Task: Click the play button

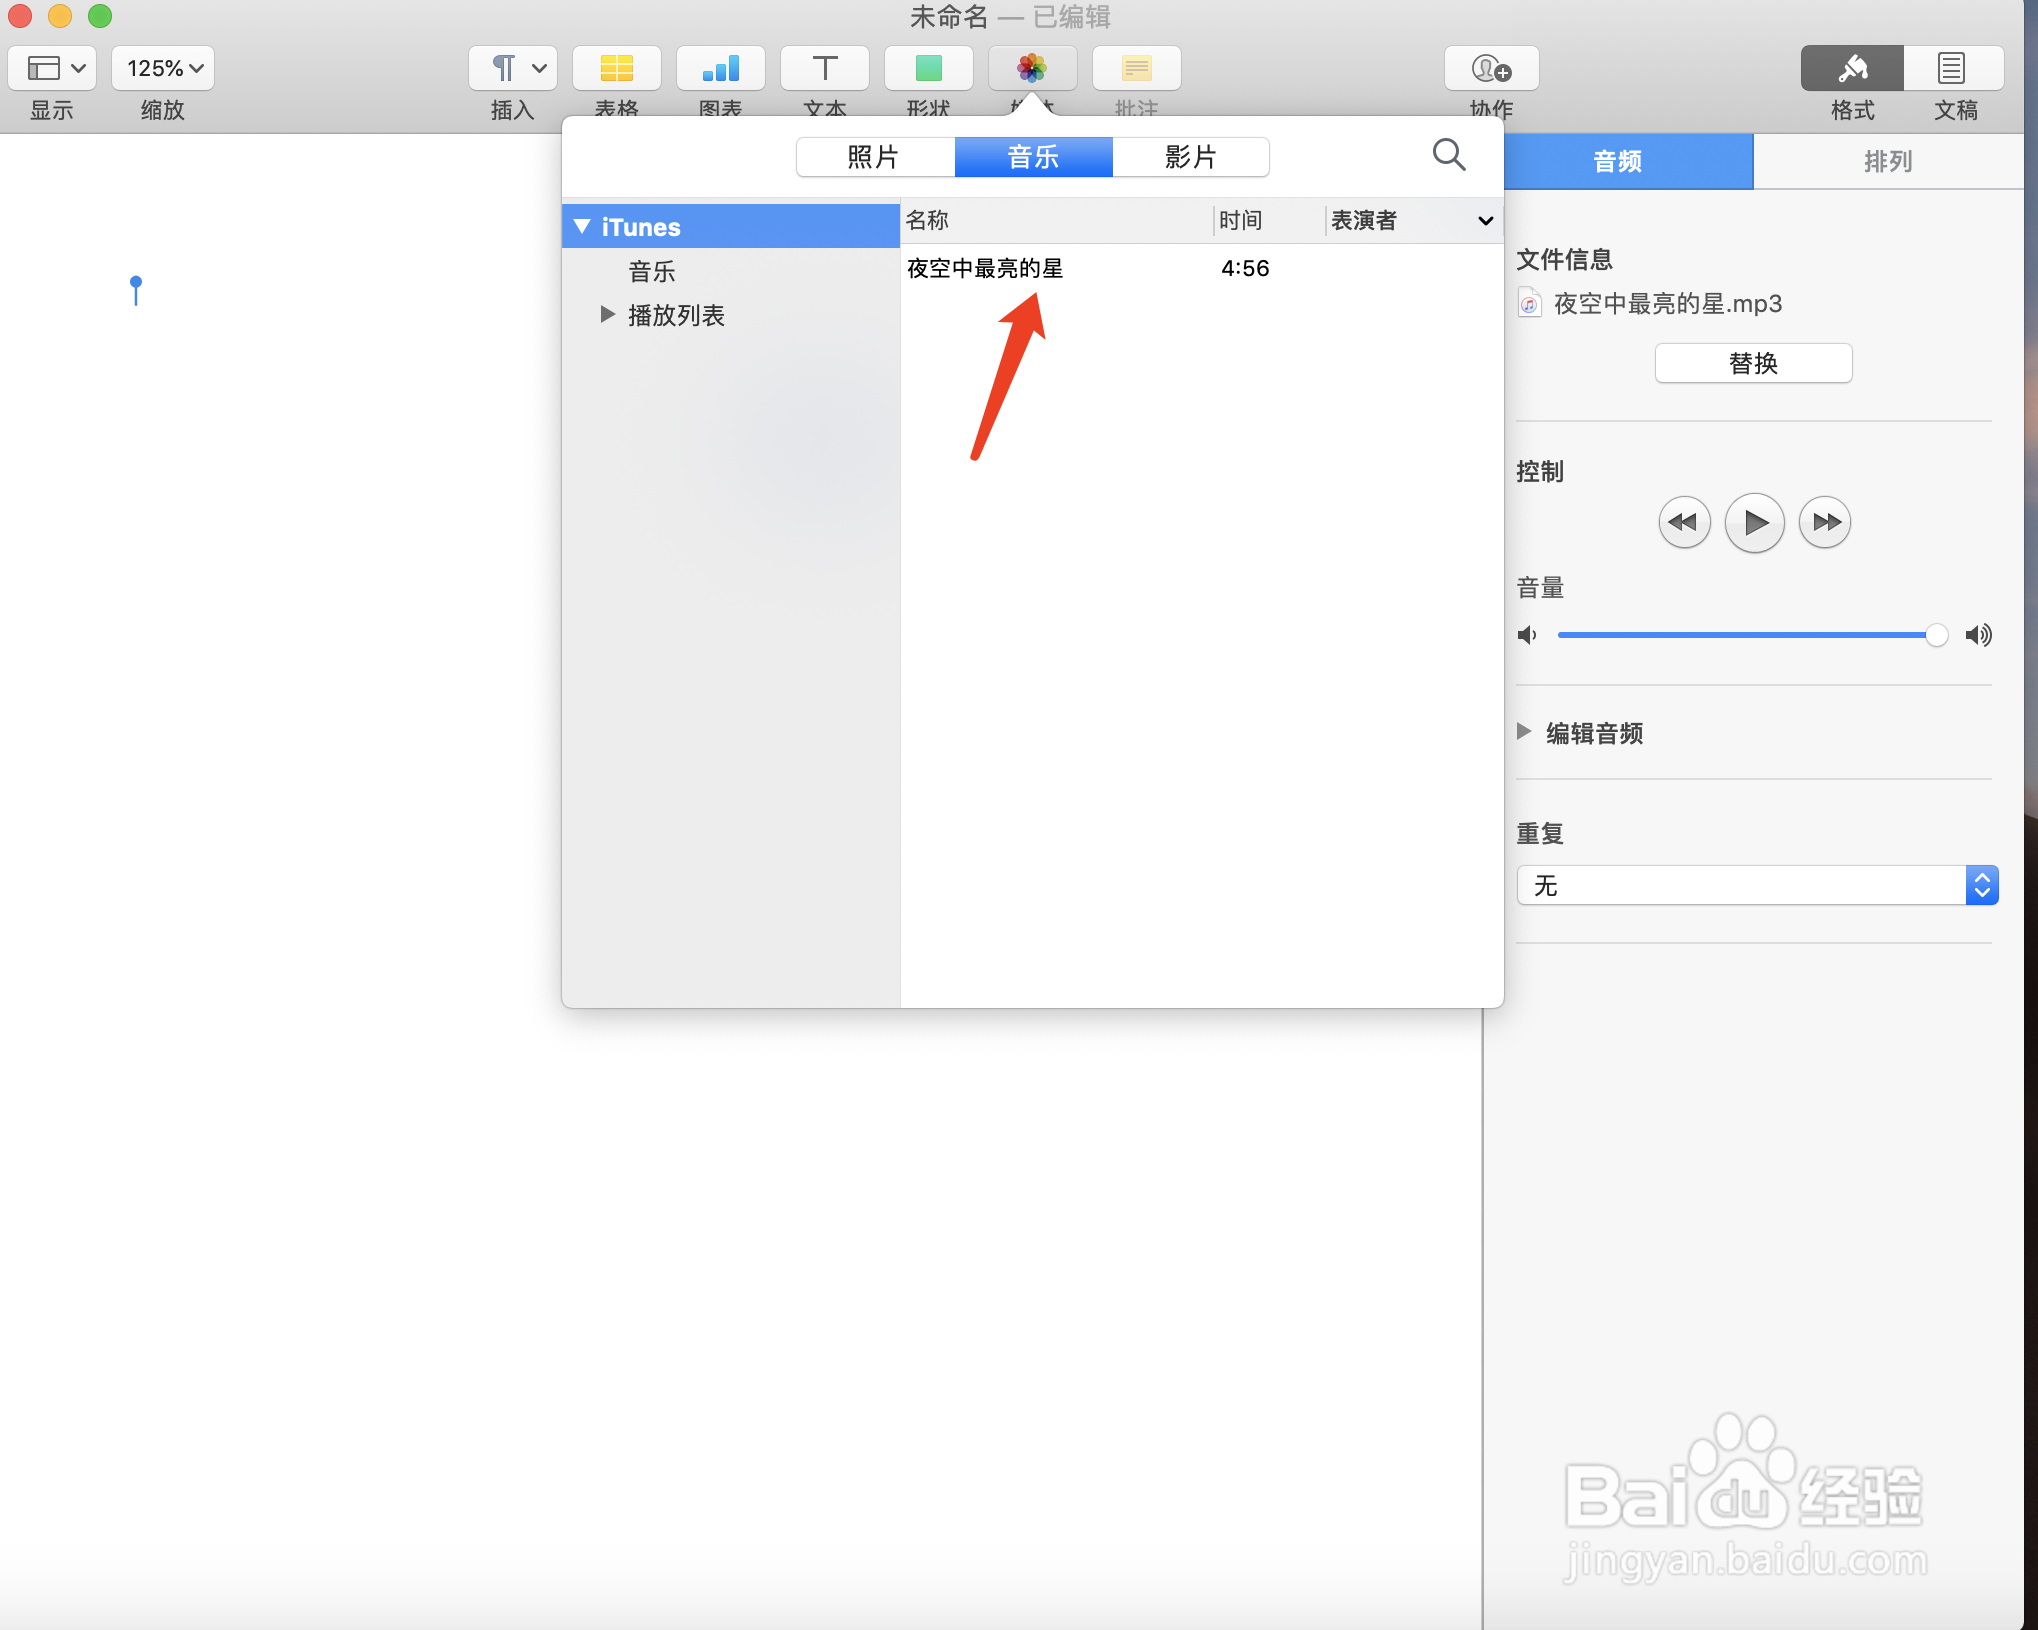Action: [1755, 522]
